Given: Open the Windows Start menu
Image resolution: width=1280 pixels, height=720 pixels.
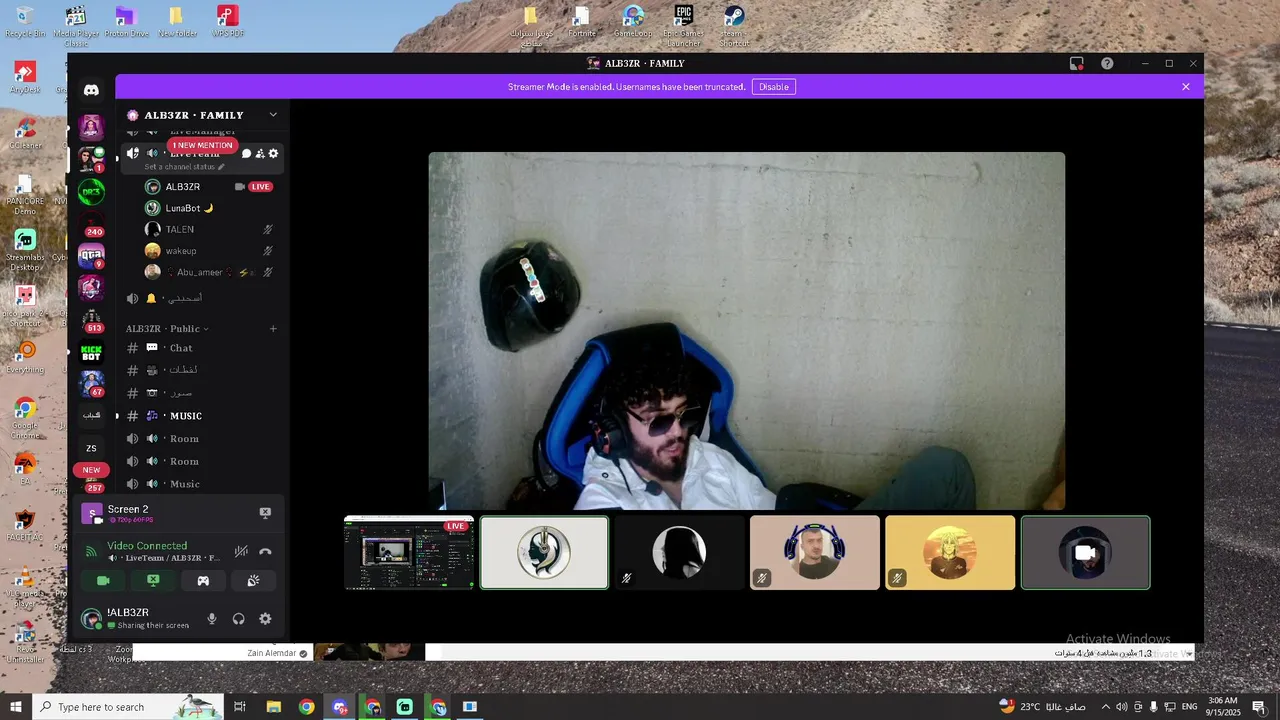Looking at the screenshot, I should (x=16, y=707).
